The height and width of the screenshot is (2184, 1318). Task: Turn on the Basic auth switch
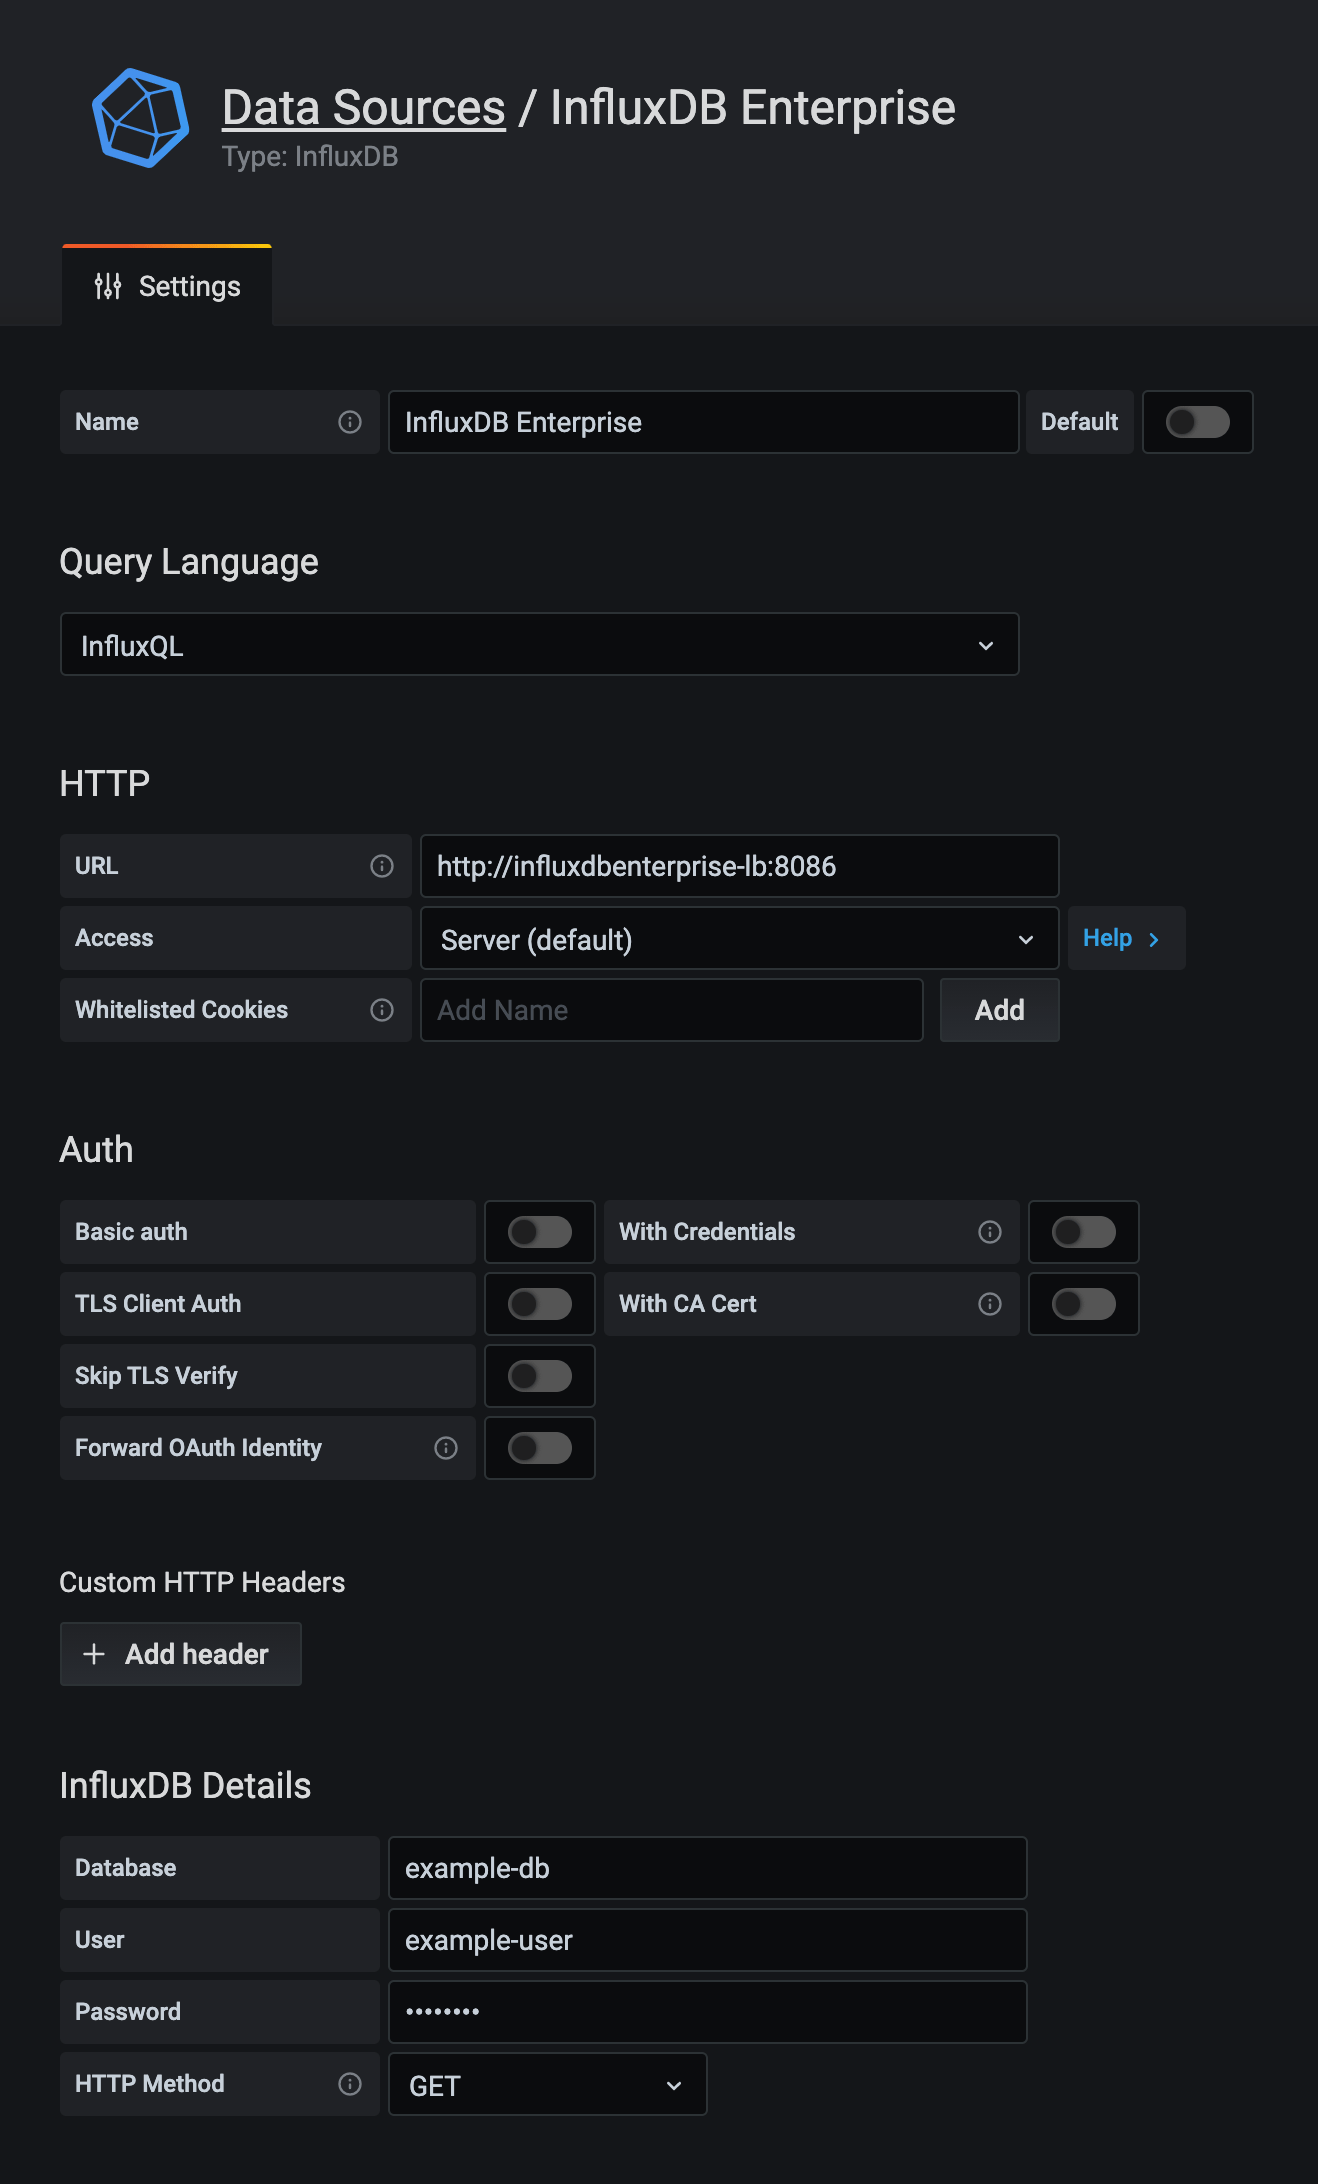pos(539,1232)
